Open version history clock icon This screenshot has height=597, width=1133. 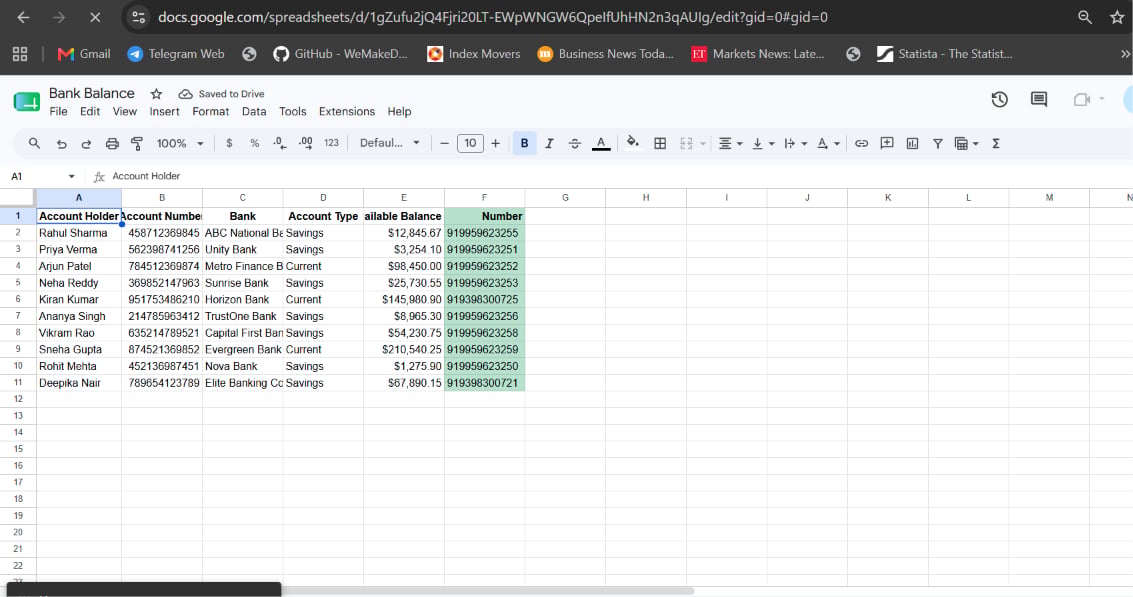(x=999, y=100)
